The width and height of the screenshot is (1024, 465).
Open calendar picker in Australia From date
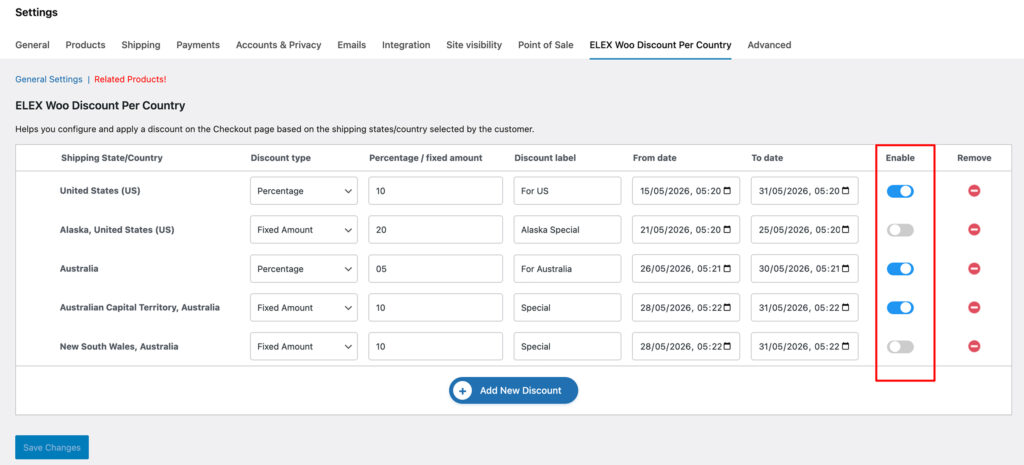(727, 269)
